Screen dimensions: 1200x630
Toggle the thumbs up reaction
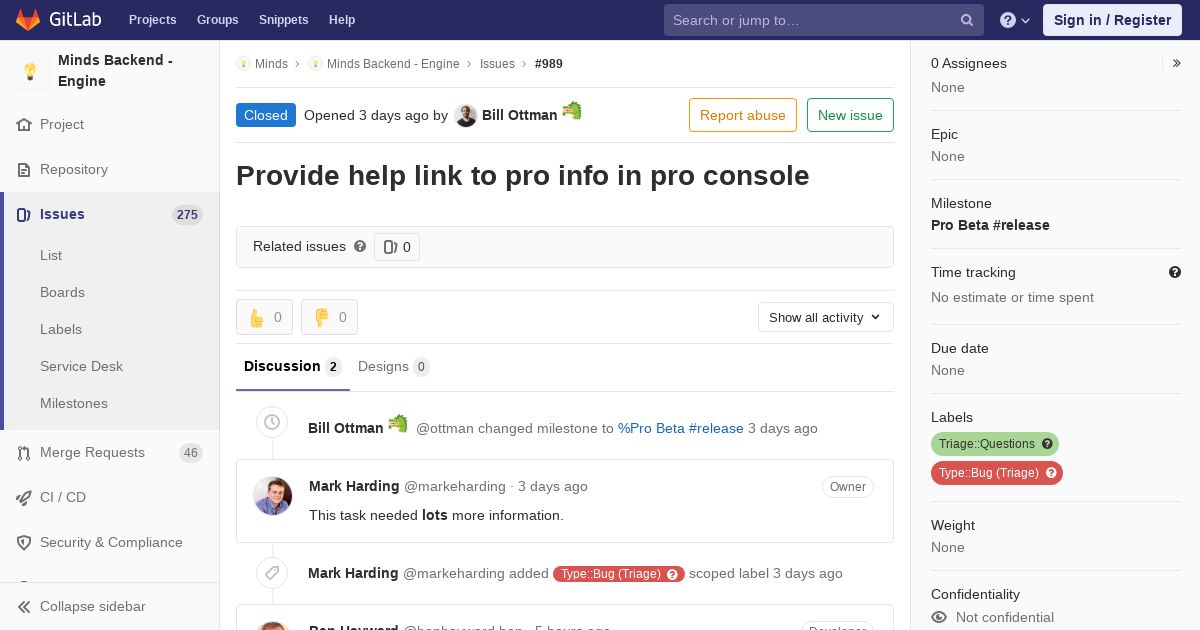pos(264,318)
